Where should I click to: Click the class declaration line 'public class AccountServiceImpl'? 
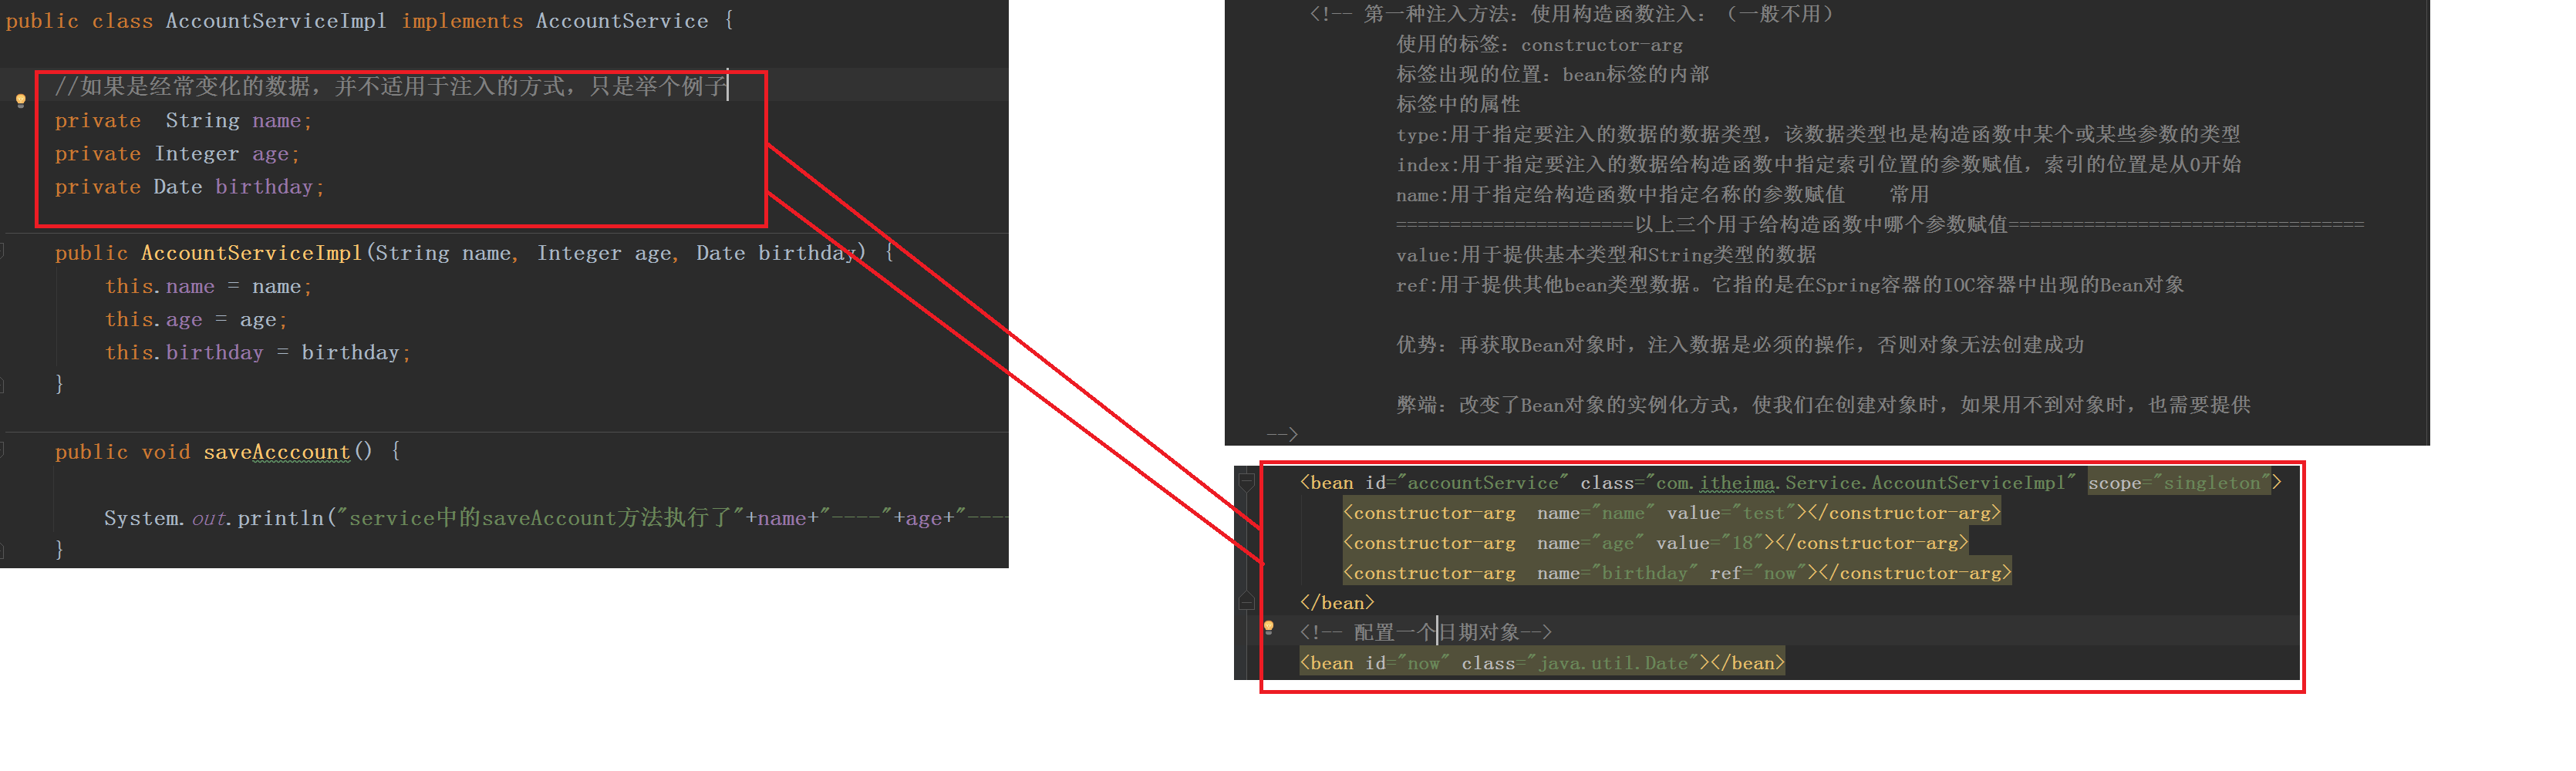click(370, 21)
